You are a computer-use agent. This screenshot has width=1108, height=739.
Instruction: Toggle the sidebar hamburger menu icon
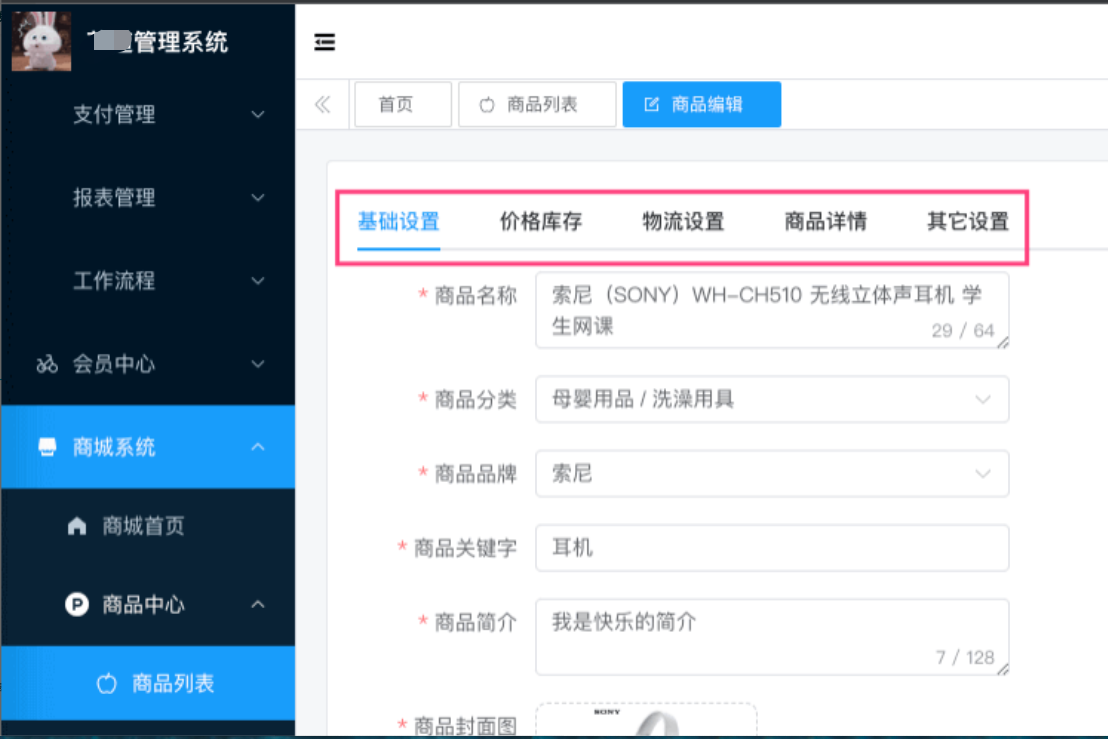[x=325, y=42]
